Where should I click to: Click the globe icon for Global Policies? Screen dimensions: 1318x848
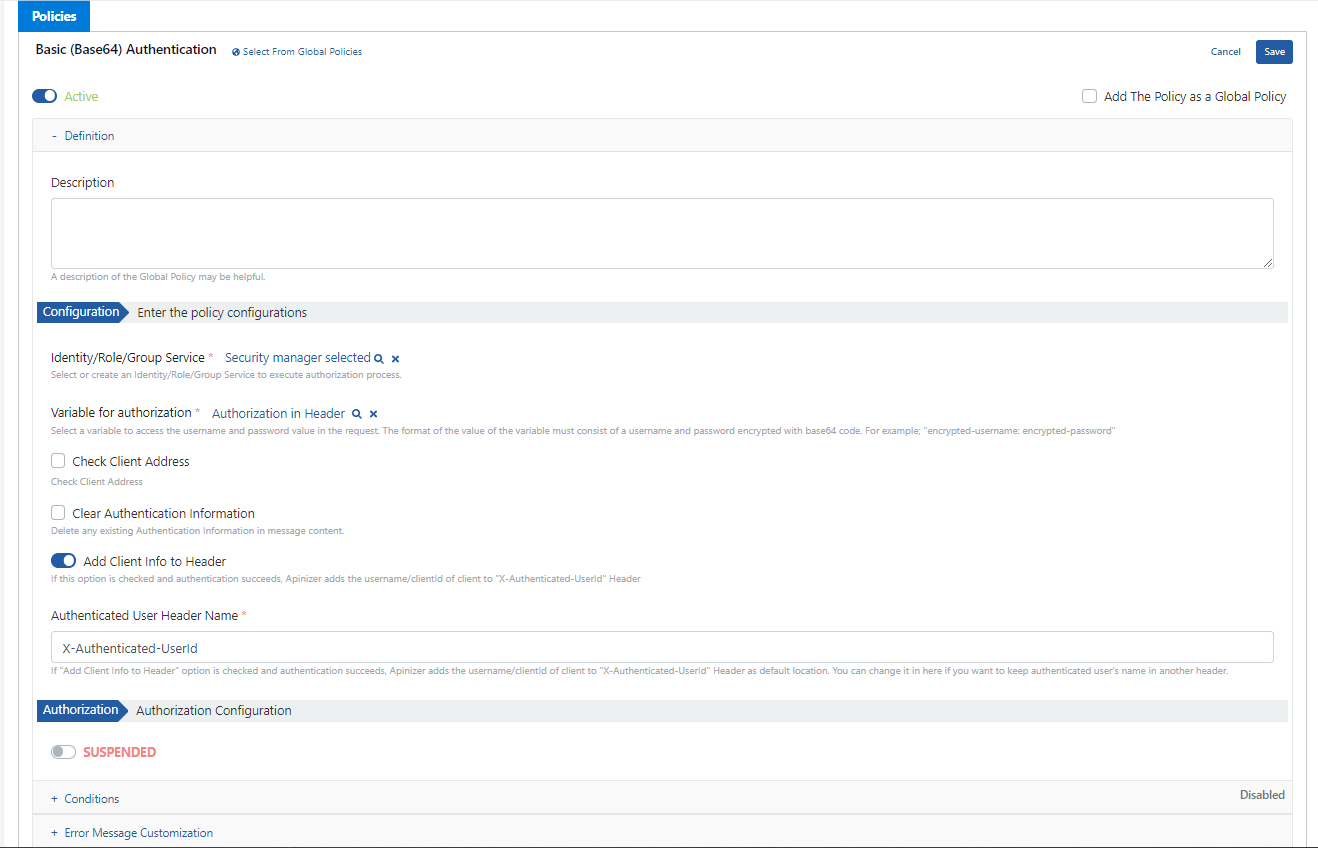236,52
